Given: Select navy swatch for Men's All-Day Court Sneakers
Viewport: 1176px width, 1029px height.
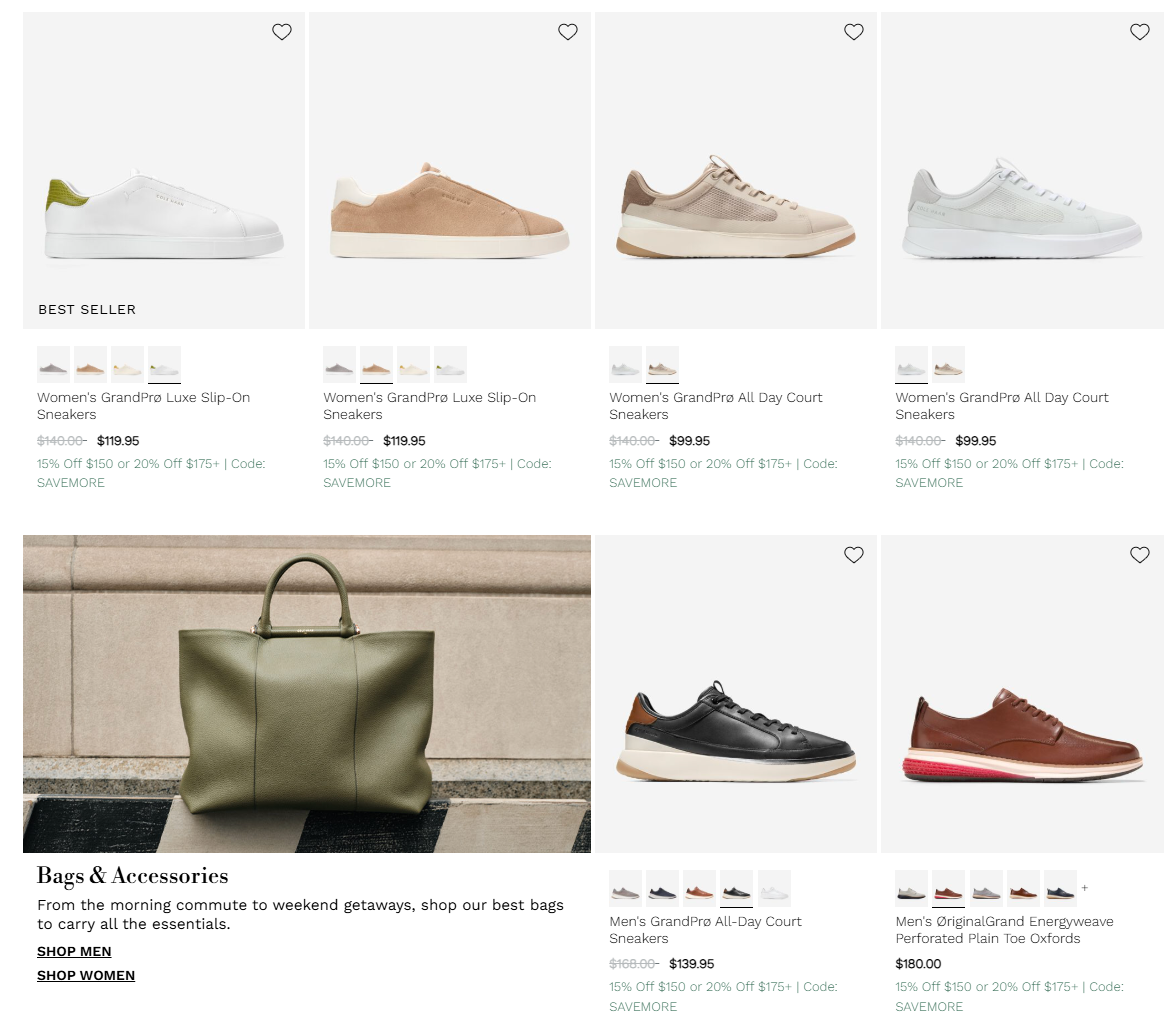Looking at the screenshot, I should [x=662, y=888].
